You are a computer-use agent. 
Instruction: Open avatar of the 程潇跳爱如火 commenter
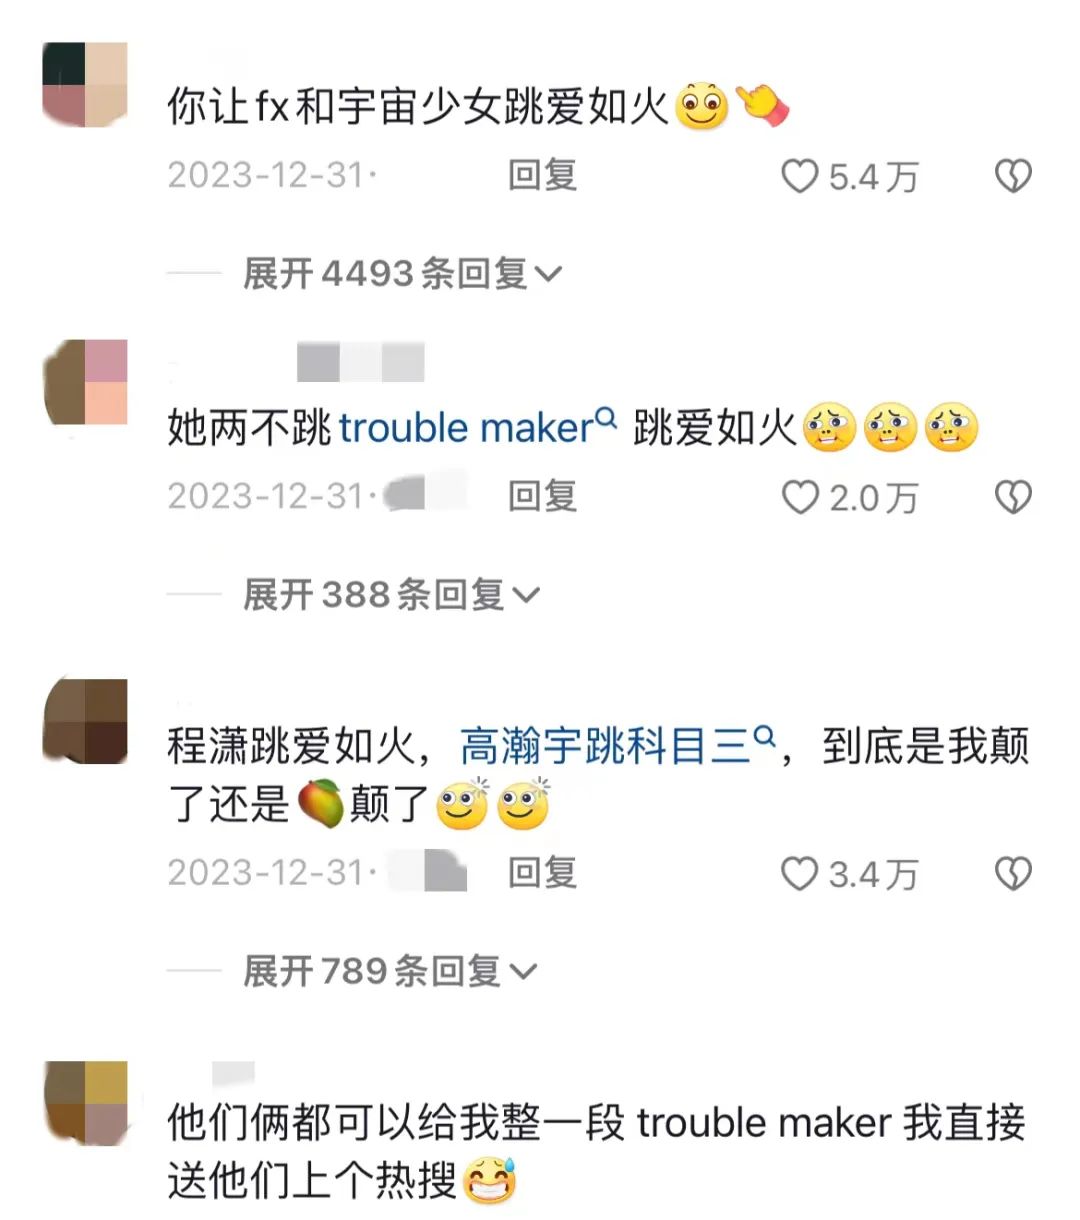86,721
